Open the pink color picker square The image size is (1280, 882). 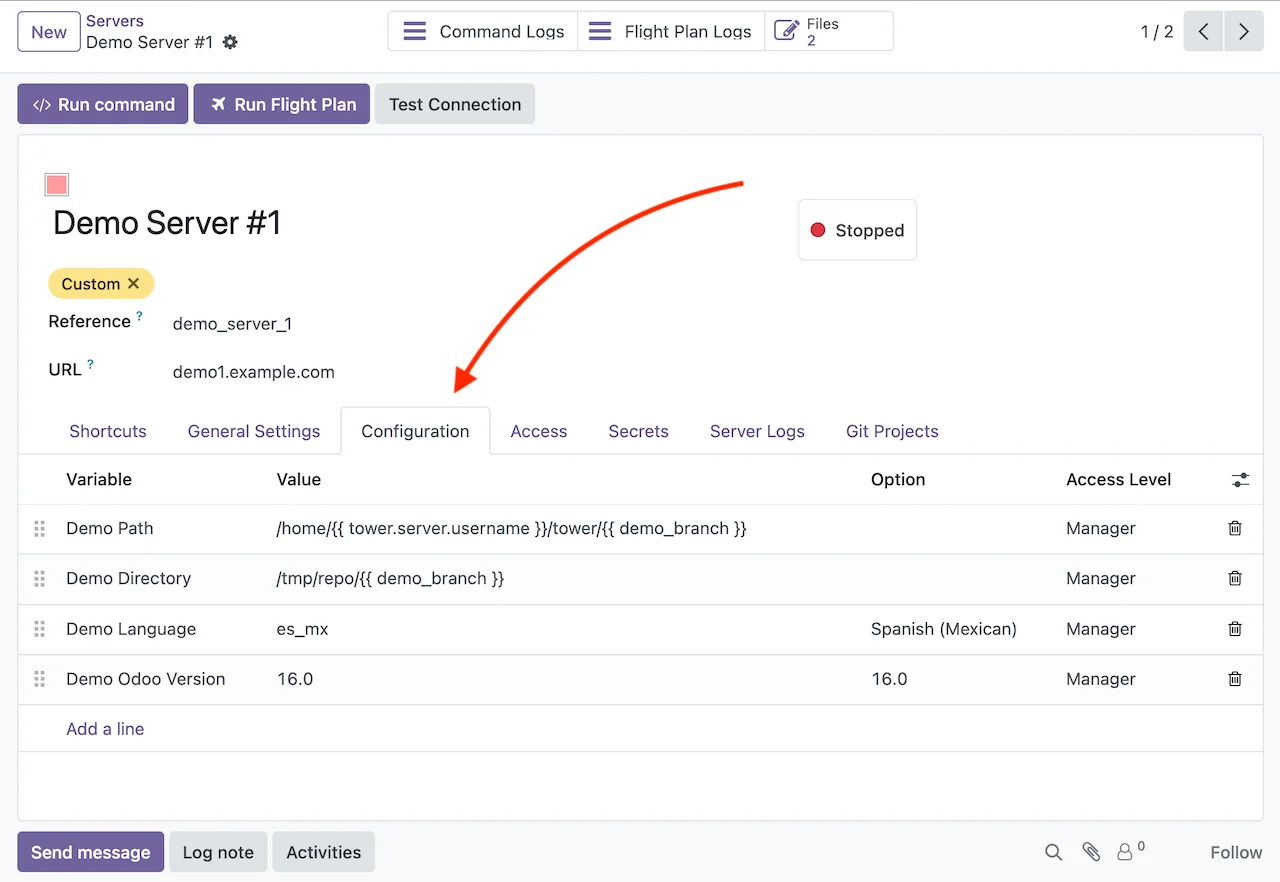57,185
